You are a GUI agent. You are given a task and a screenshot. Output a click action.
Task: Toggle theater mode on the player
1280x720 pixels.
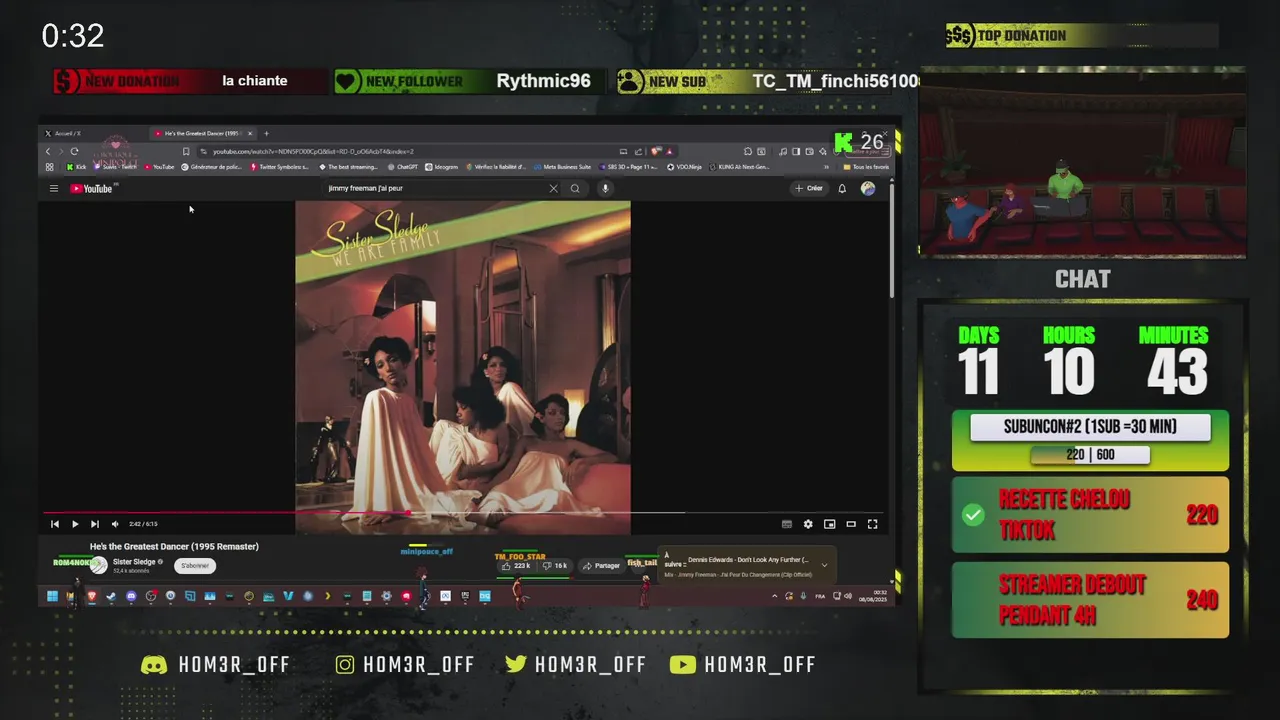coord(851,524)
